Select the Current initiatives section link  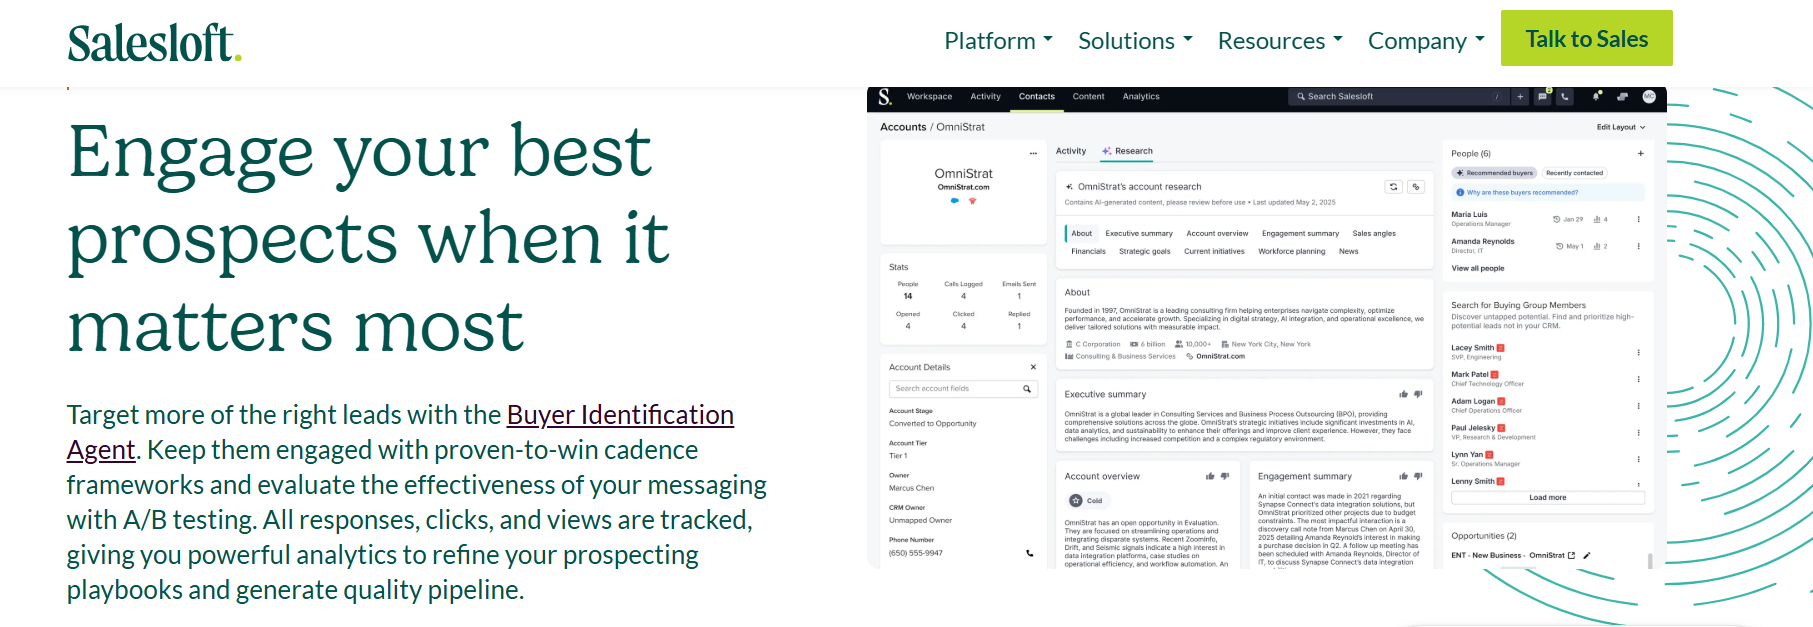pos(1214,252)
